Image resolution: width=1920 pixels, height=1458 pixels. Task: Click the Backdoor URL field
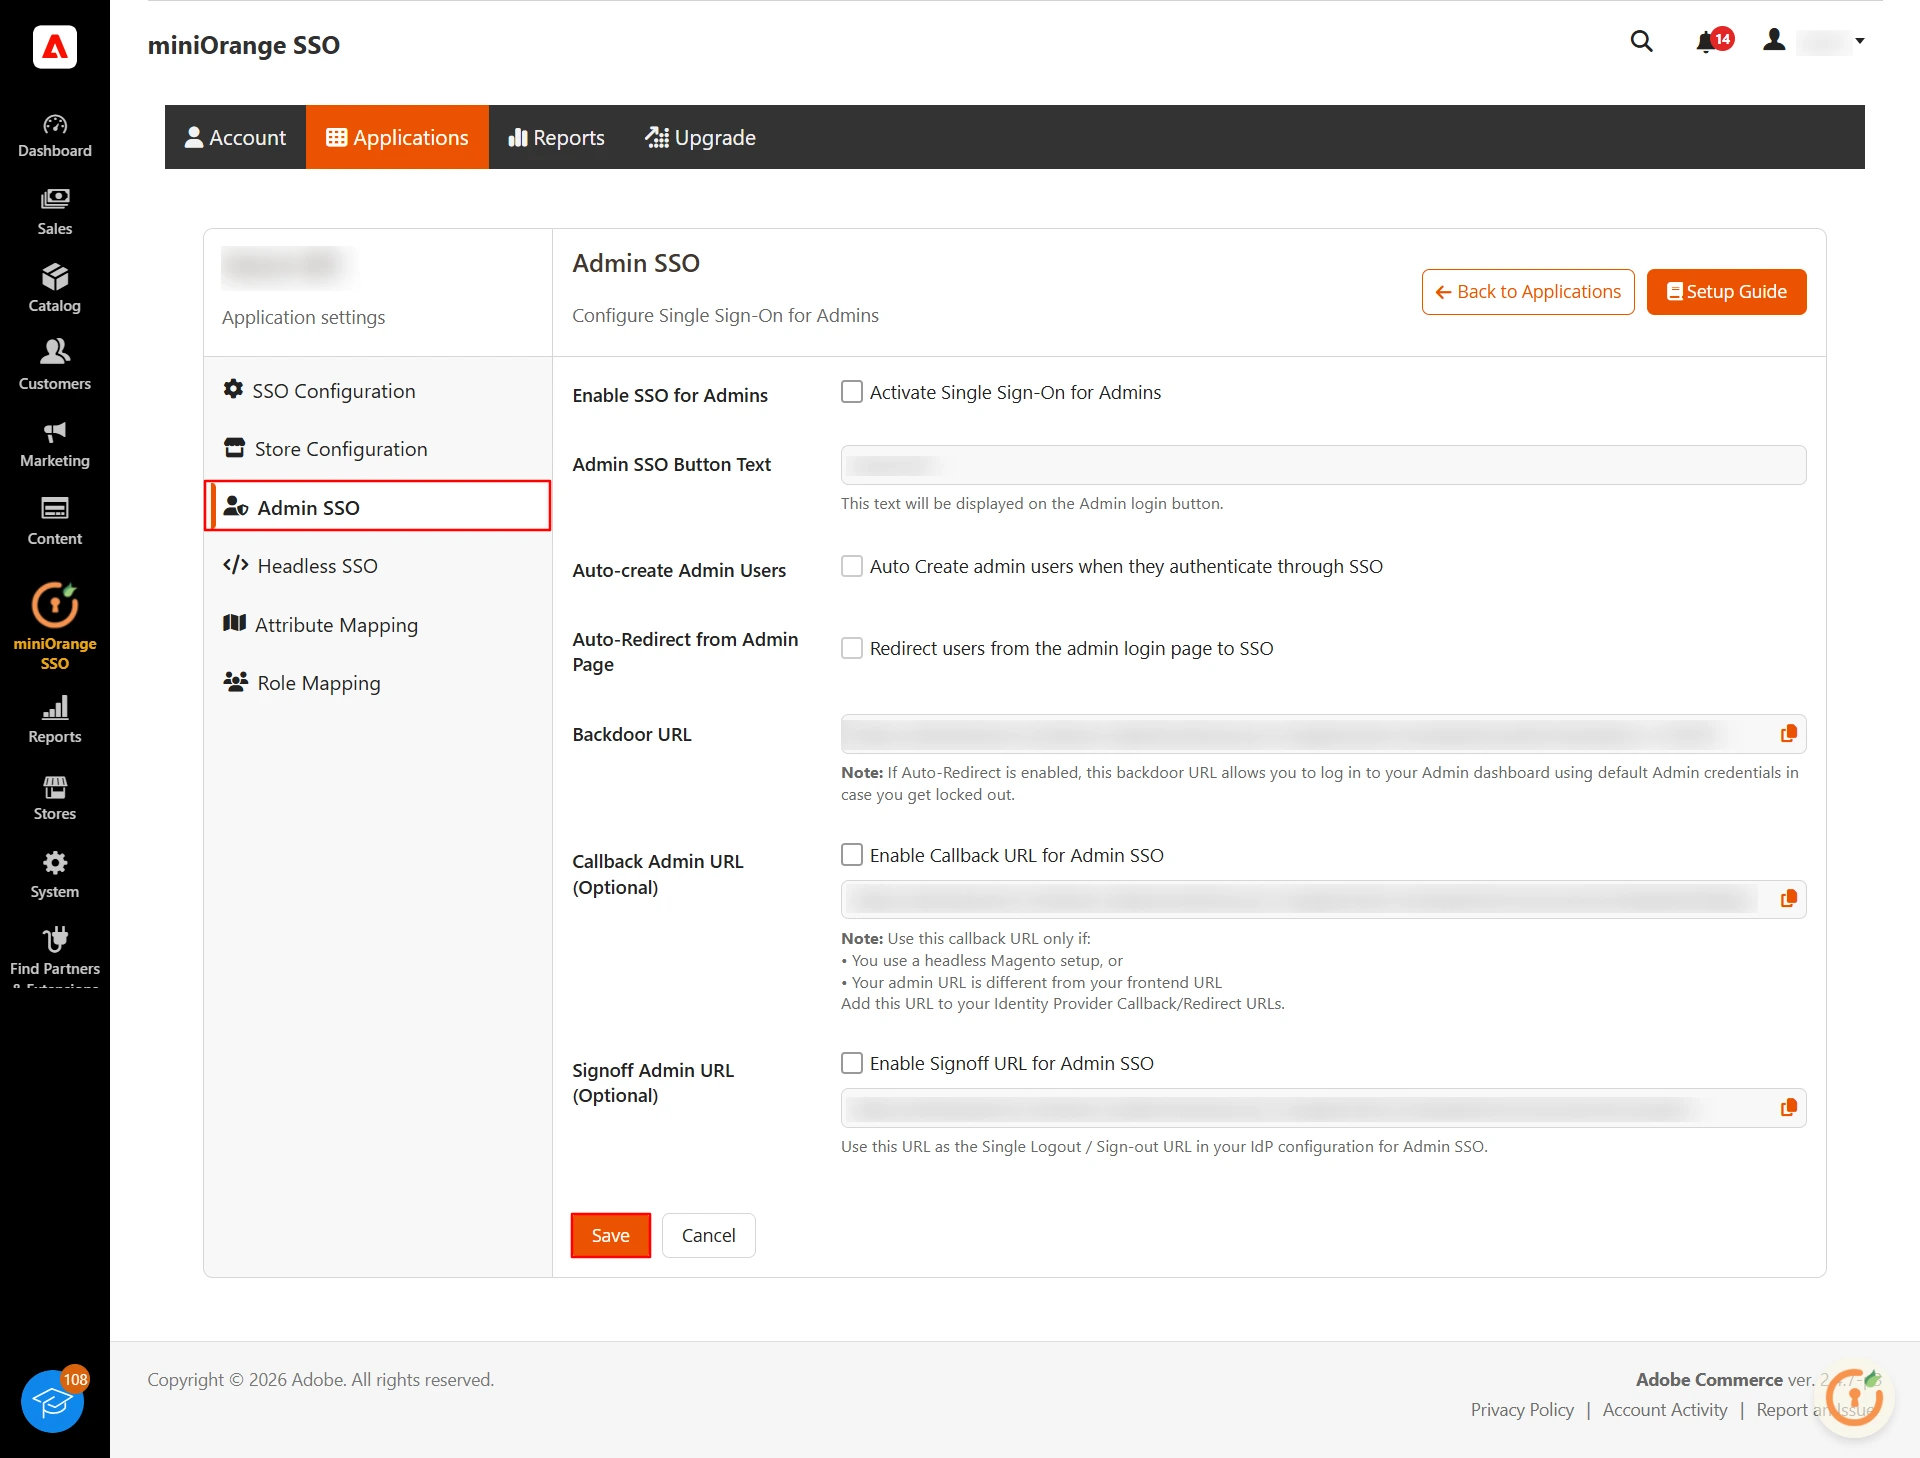point(1323,734)
